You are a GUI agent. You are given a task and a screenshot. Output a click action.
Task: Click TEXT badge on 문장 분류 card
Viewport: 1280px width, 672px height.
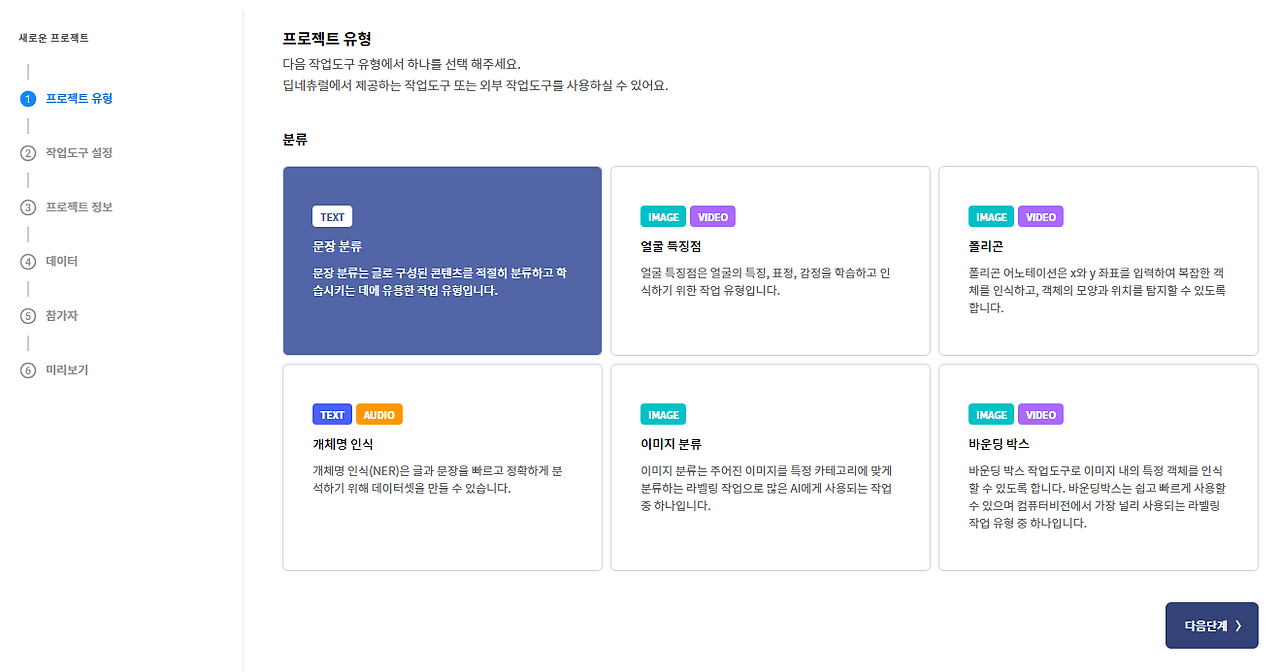(x=332, y=217)
